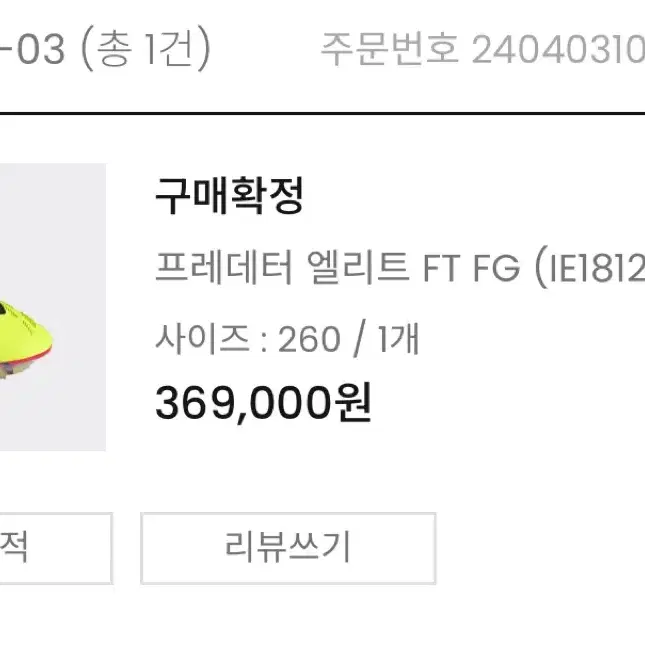
Task: Select the 주문번호 order number label
Action: coord(389,49)
